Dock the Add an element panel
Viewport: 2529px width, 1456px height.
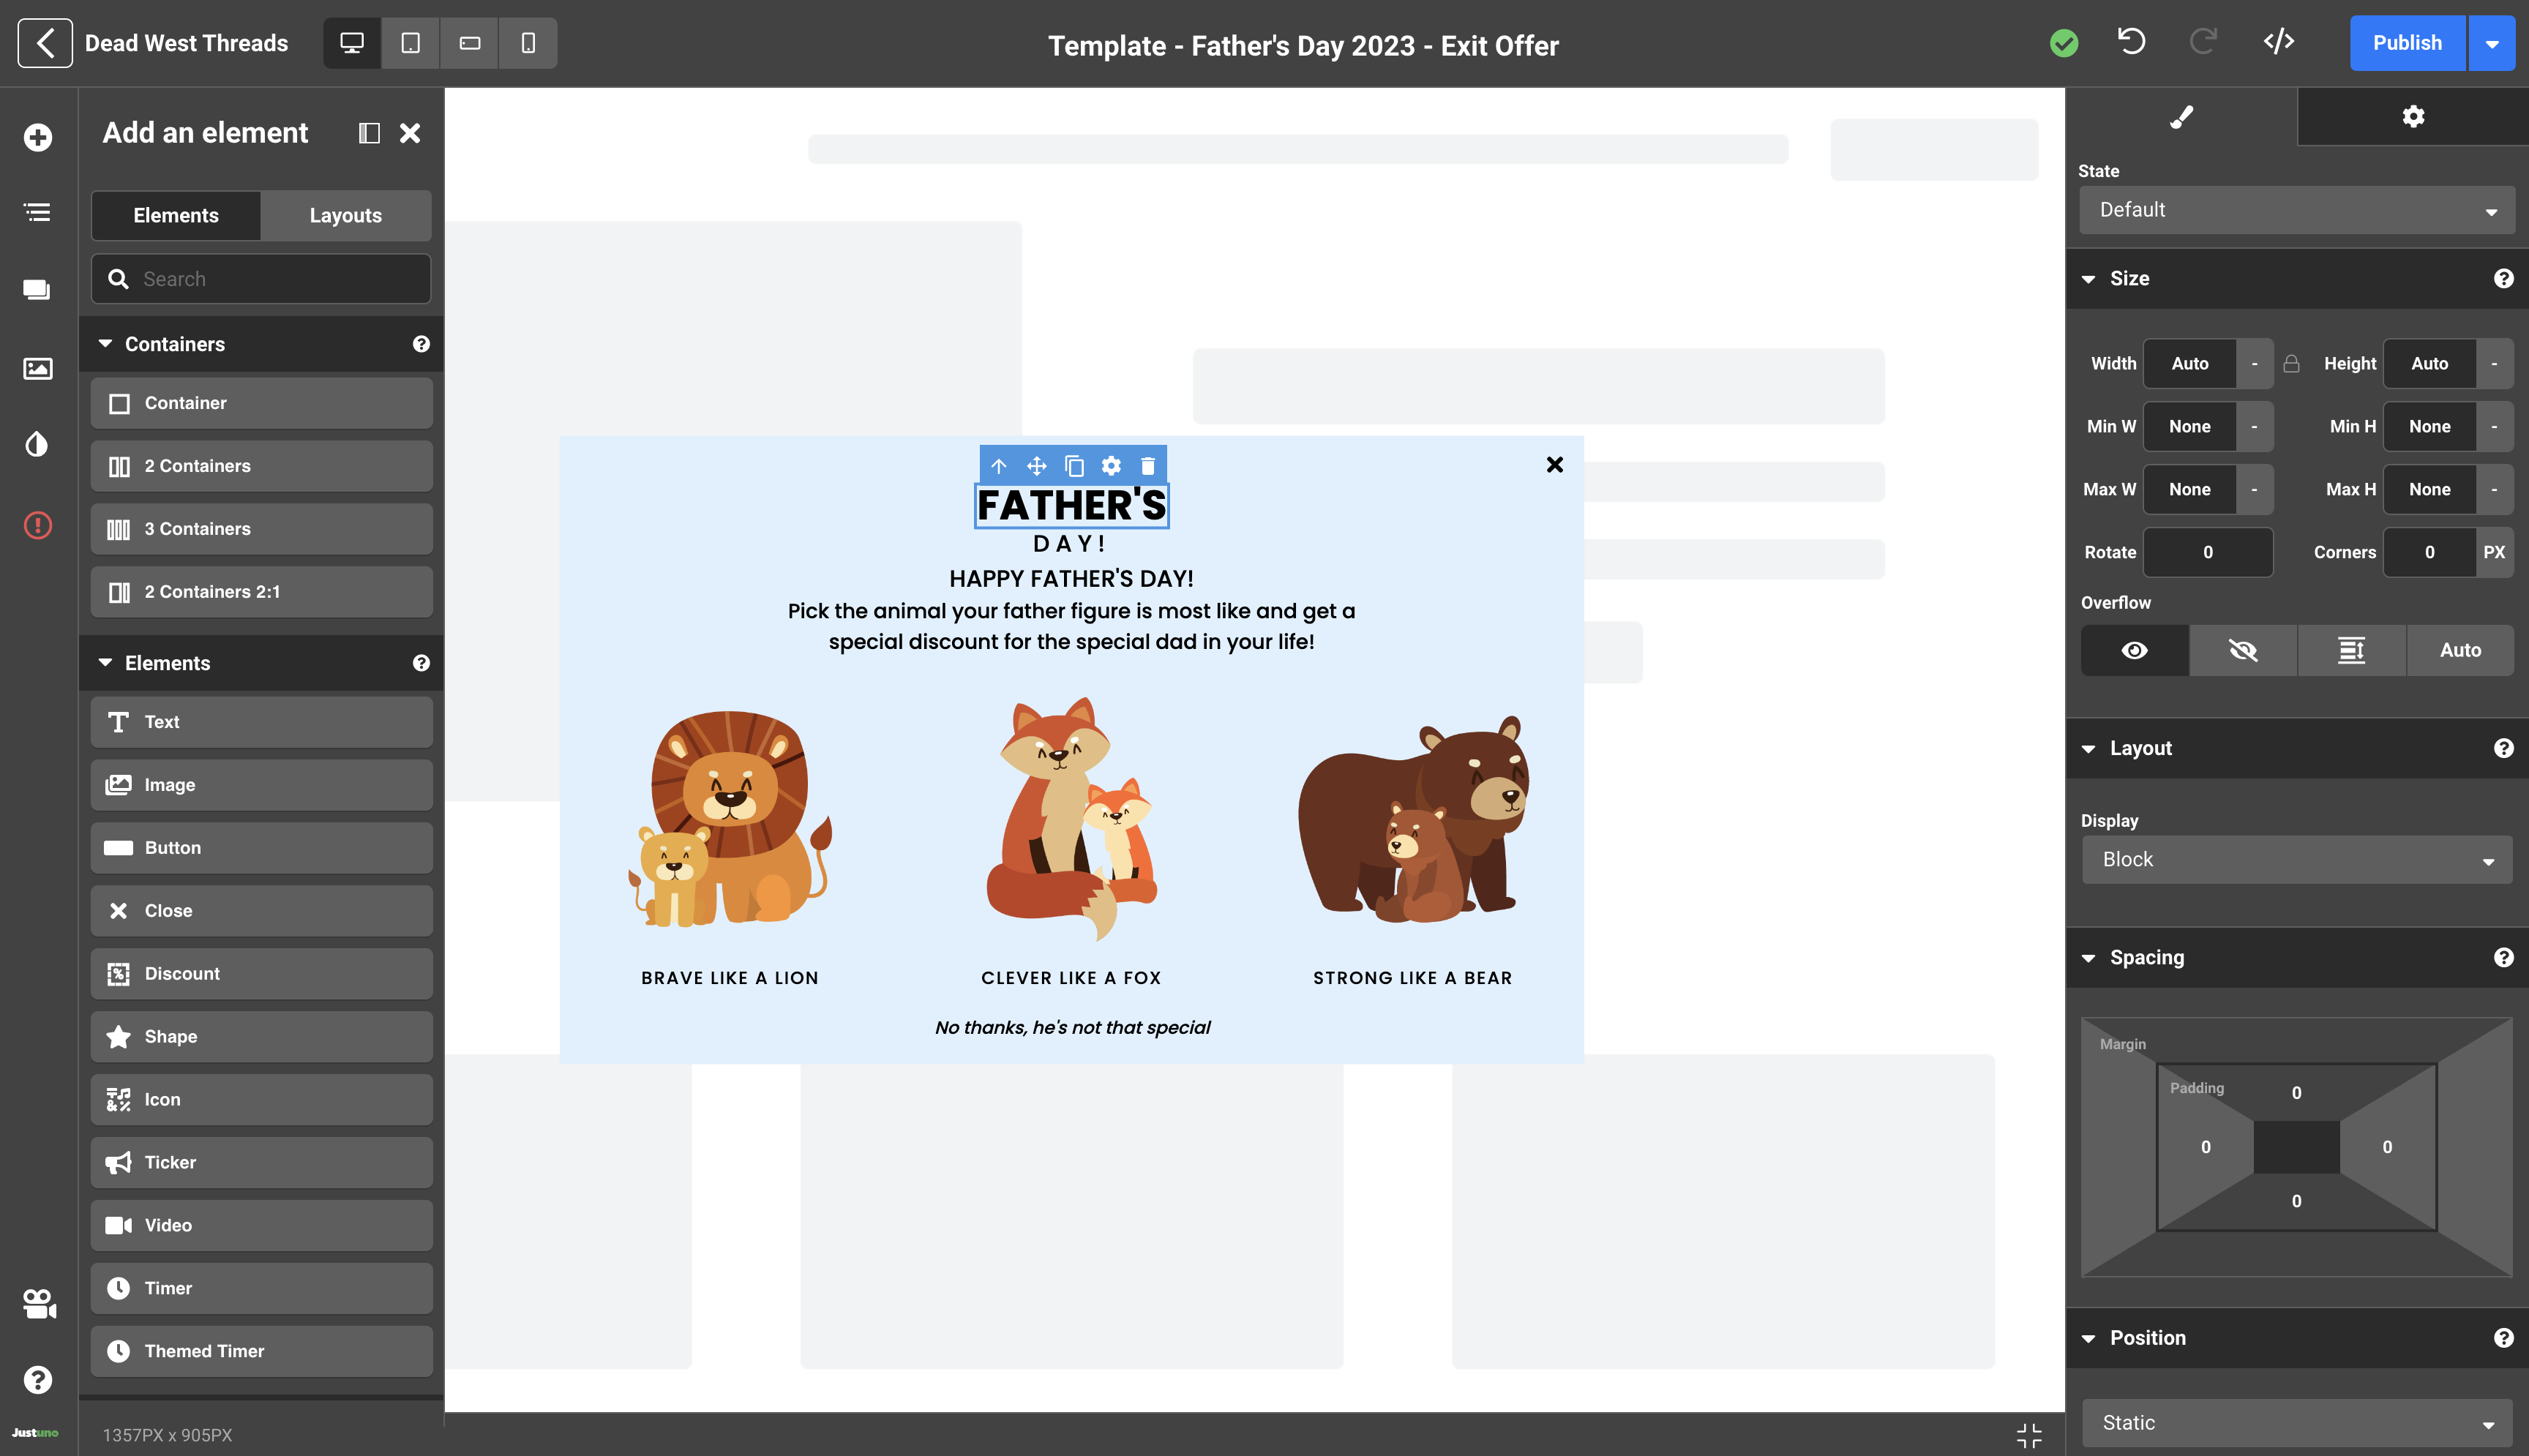(x=369, y=133)
